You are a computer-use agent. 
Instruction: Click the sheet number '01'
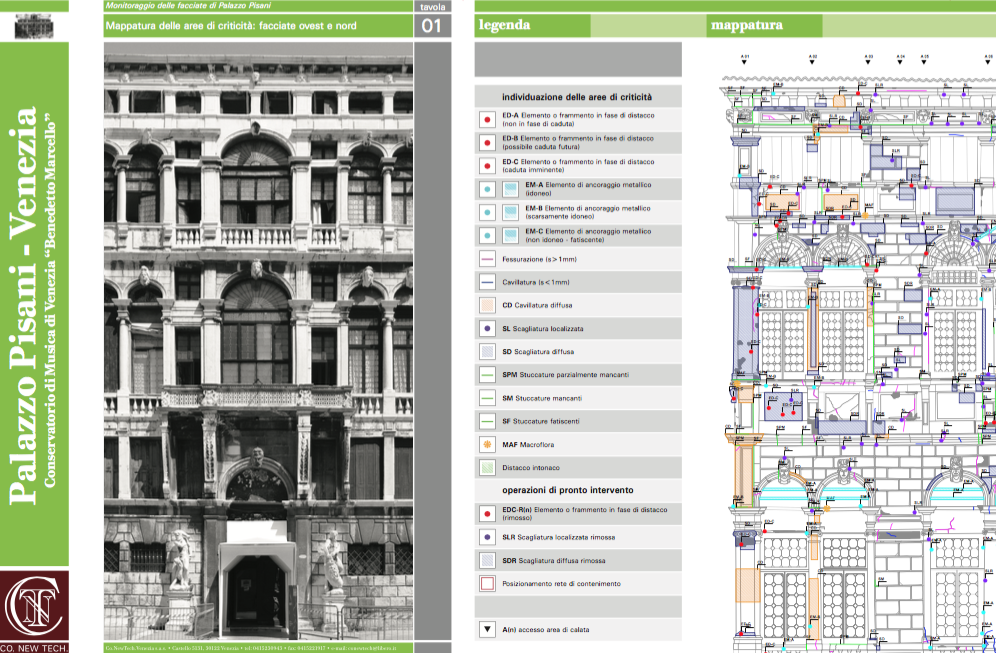(432, 26)
